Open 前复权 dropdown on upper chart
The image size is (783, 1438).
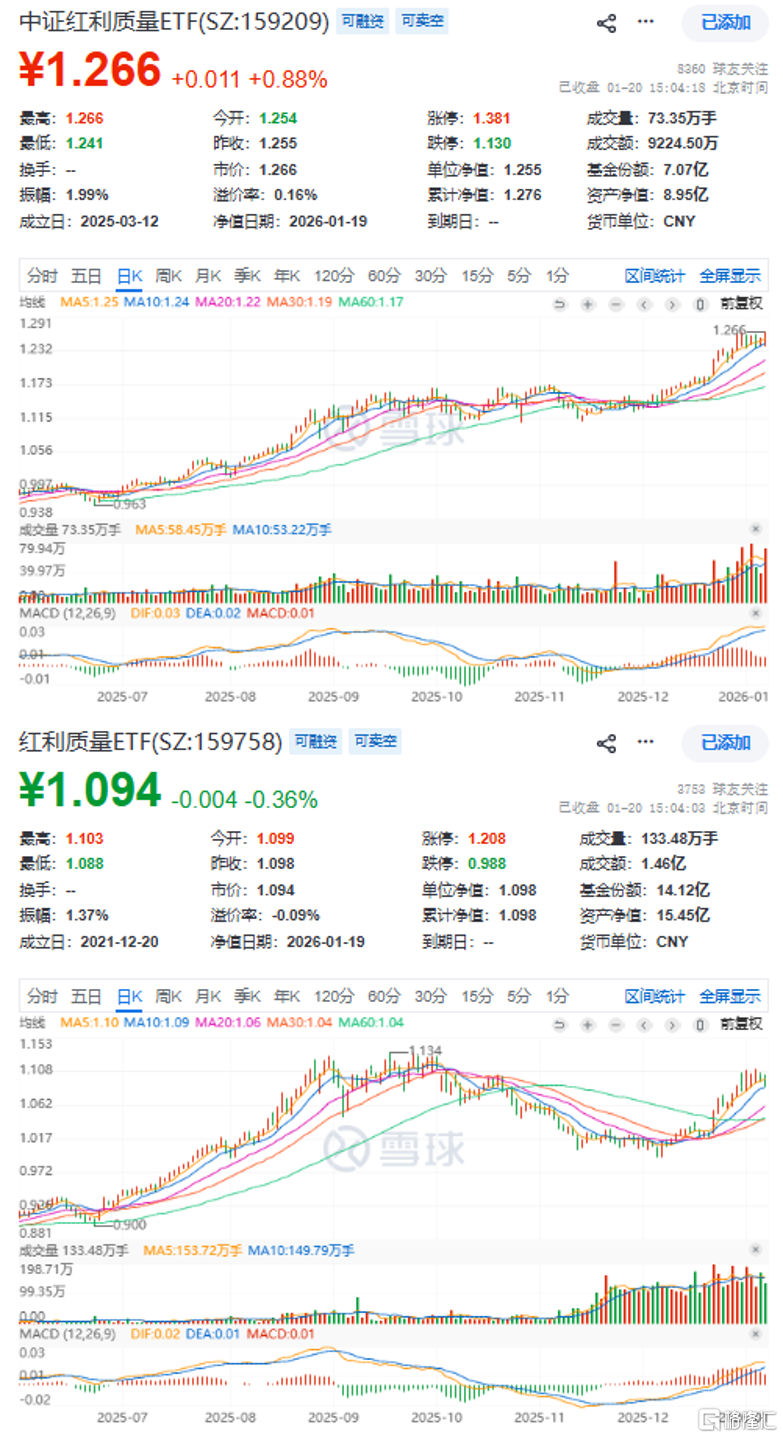742,304
